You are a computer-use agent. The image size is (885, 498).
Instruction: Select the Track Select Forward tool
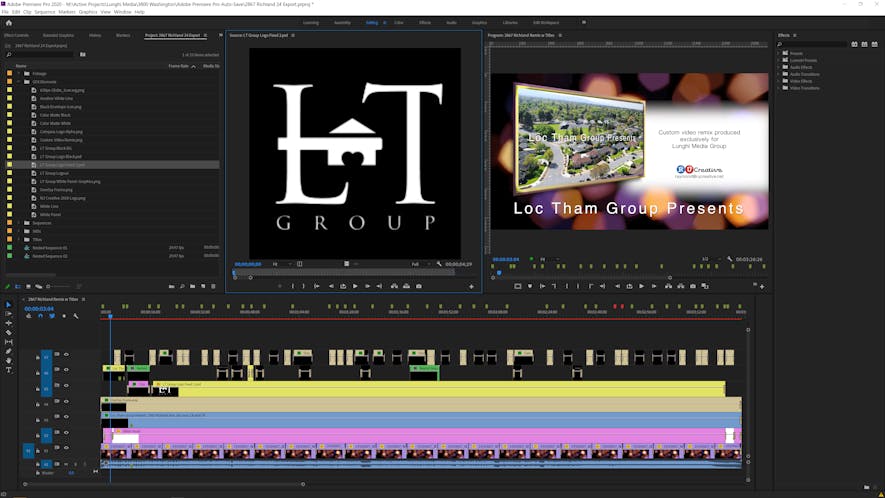point(9,314)
